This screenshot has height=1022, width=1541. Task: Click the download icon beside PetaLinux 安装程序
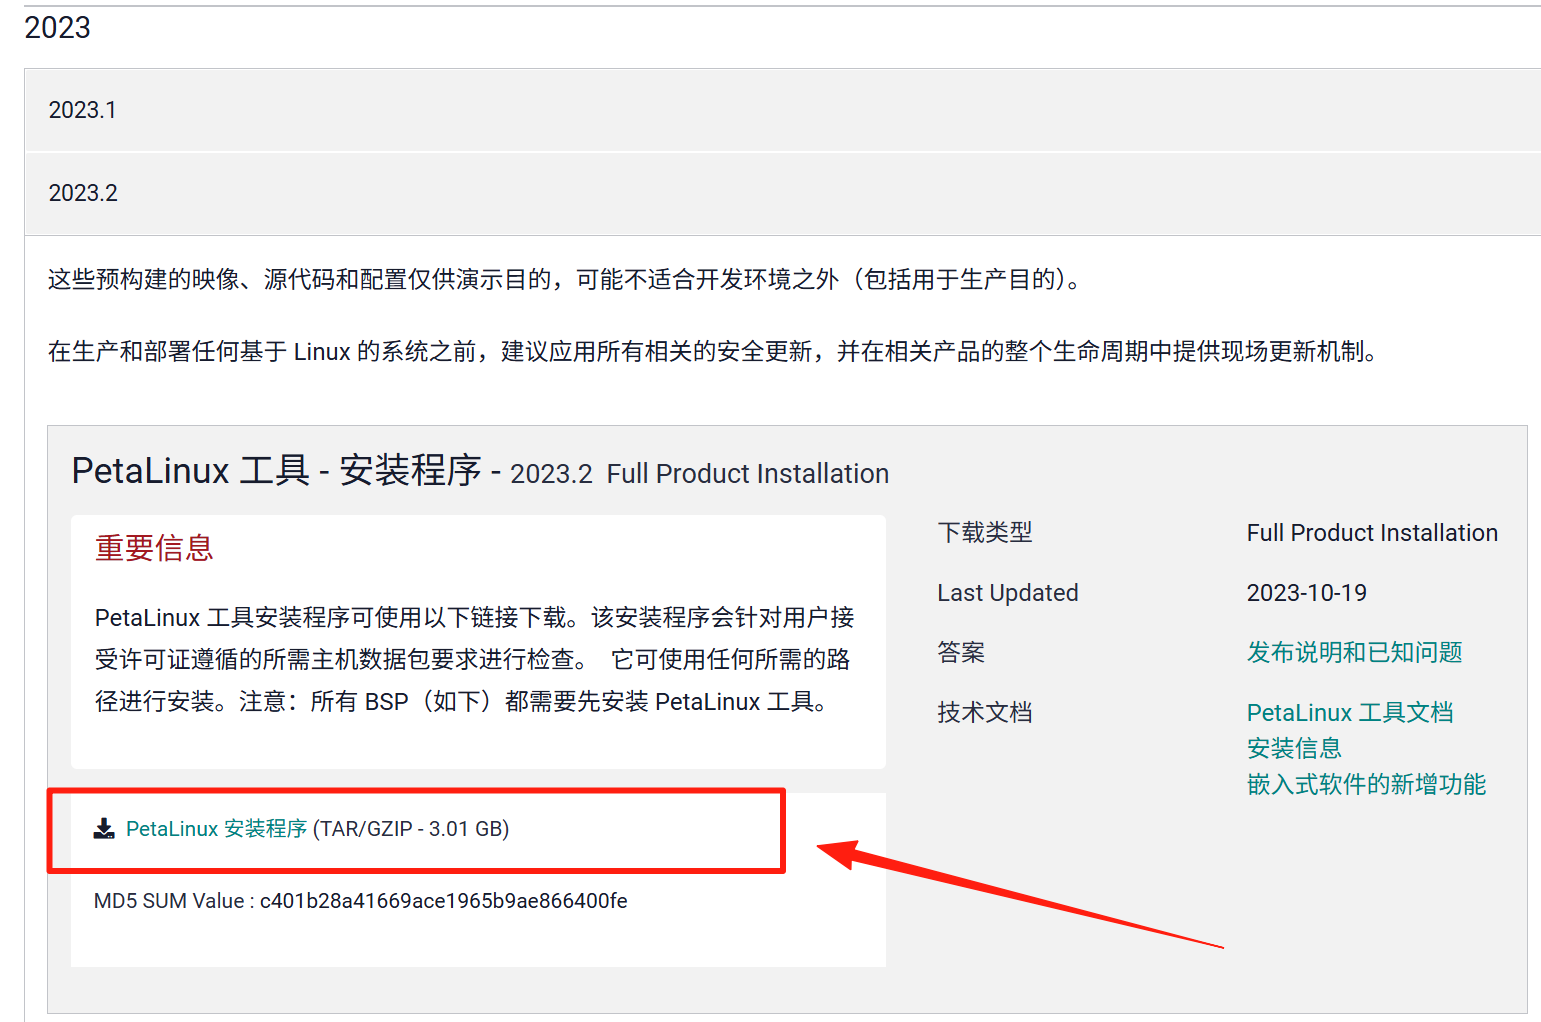(x=103, y=828)
